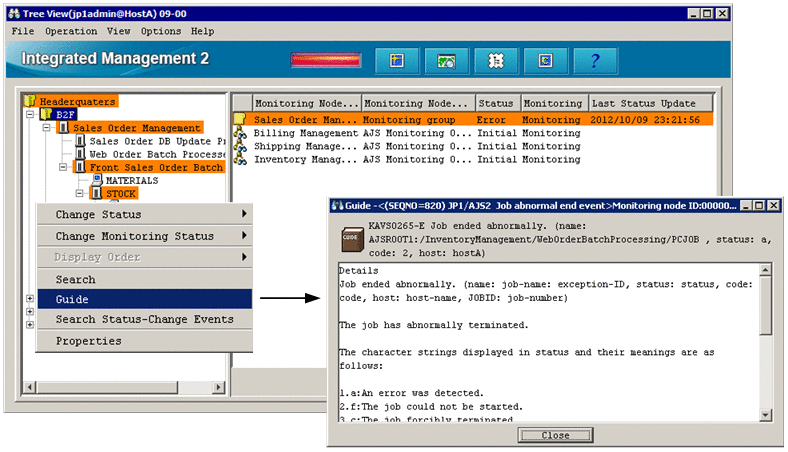Click the Headerquaters root folder icon
Screen dimensions: 788x452
tap(30, 101)
